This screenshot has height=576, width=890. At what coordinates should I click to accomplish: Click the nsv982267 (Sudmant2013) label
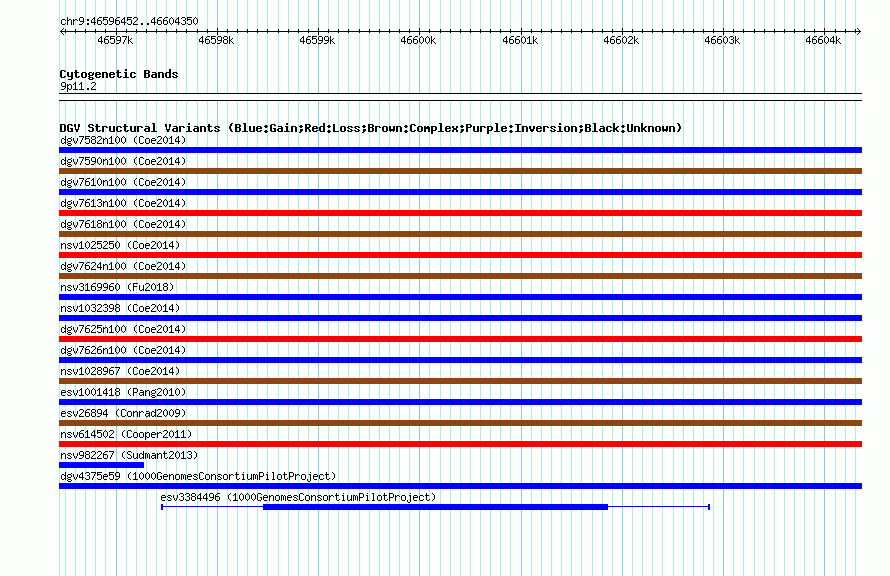pos(129,455)
